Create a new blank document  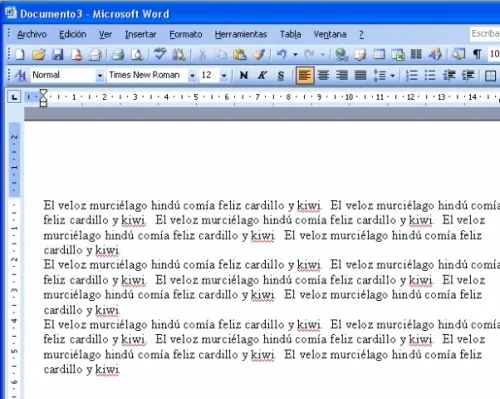20,54
